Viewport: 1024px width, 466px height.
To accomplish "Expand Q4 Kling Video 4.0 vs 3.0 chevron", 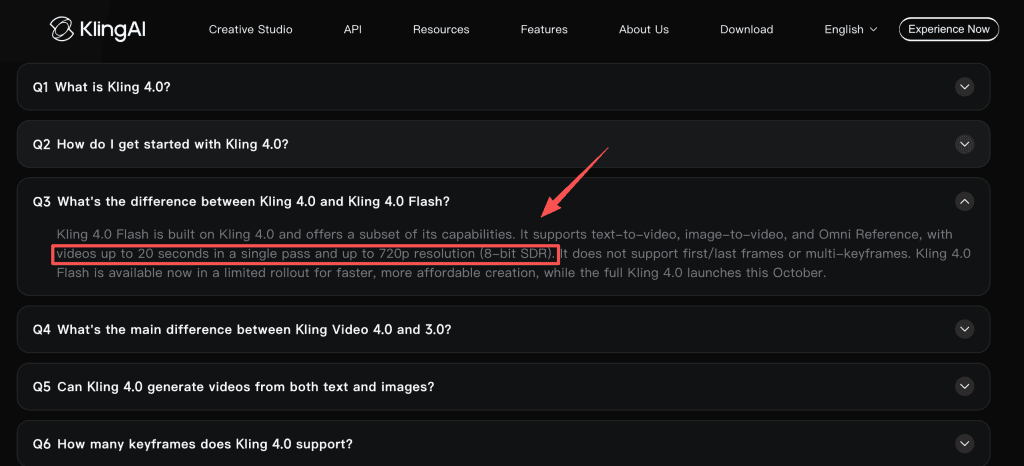I will pyautogui.click(x=965, y=329).
